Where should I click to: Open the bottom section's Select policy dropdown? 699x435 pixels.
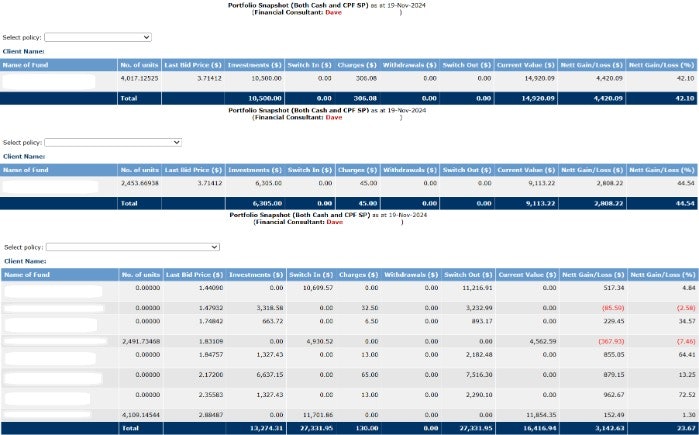(132, 246)
